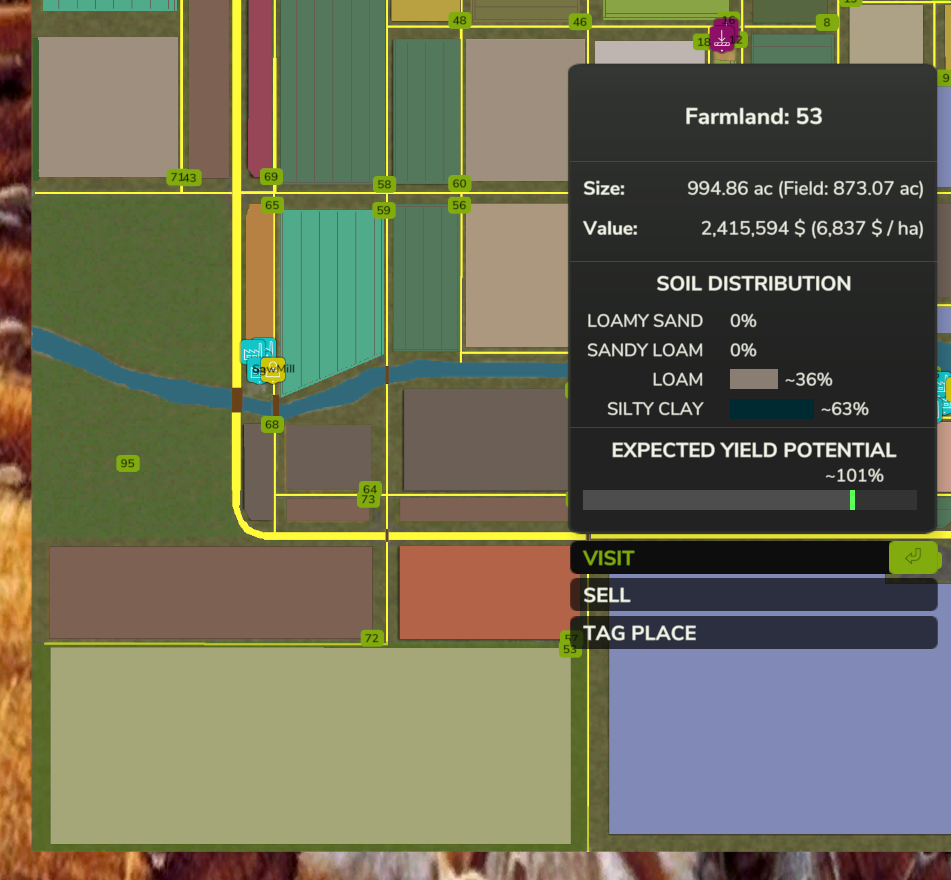
Task: Pick farmland number 58
Action: point(384,184)
